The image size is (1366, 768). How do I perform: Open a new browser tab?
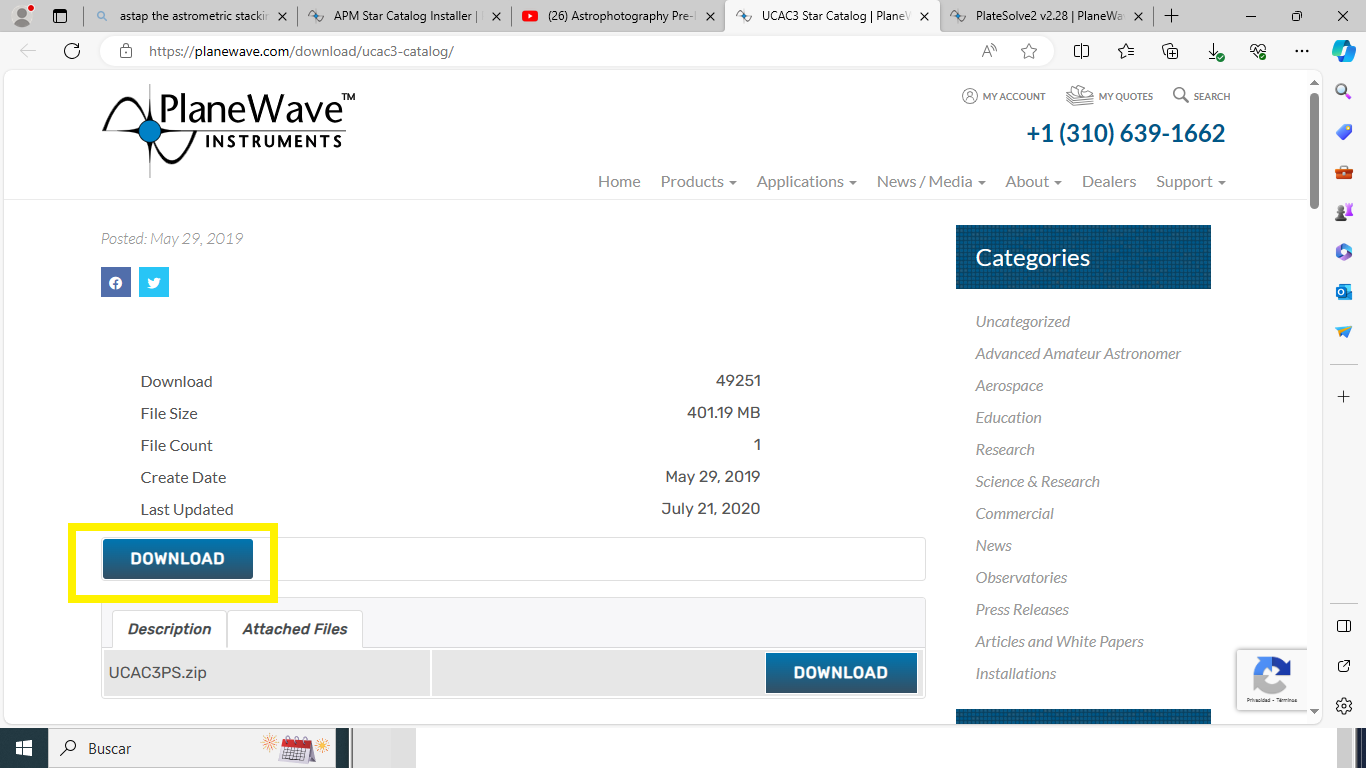pyautogui.click(x=1171, y=16)
